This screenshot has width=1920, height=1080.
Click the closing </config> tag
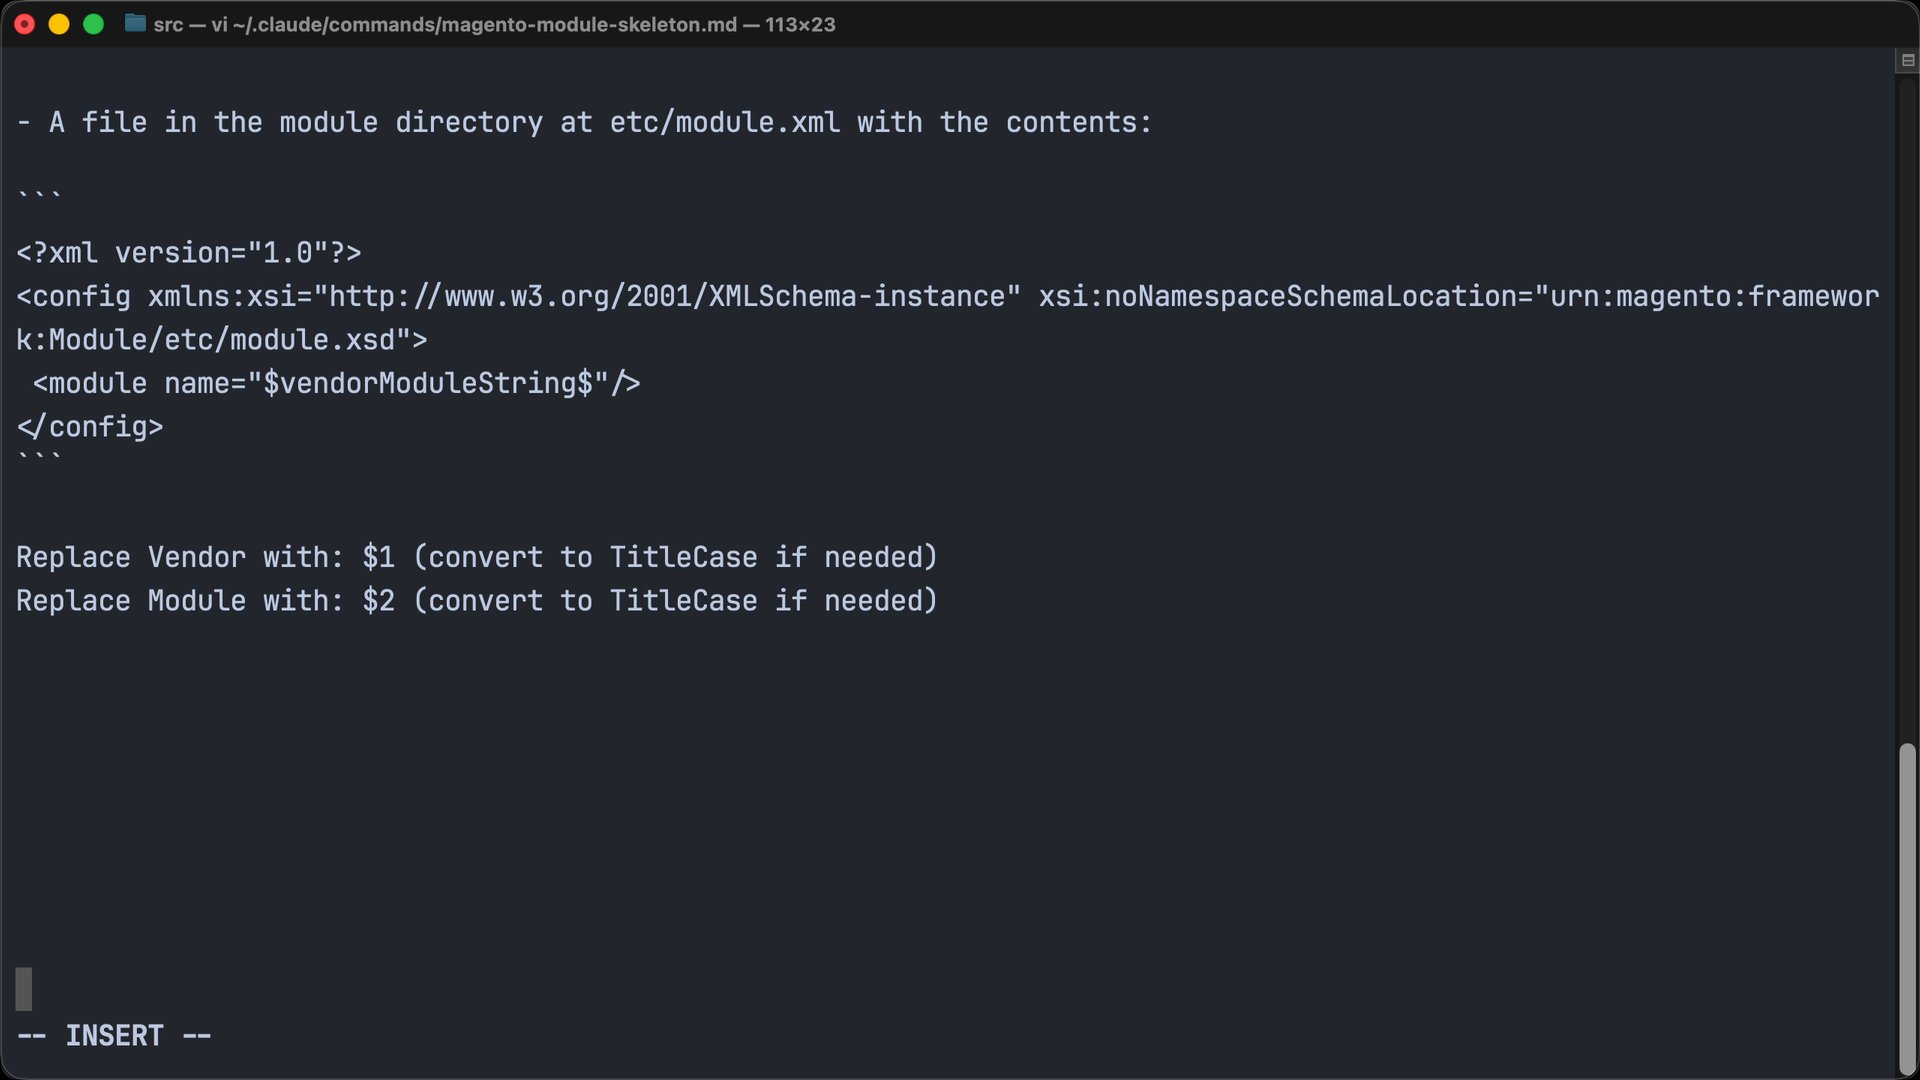click(90, 427)
